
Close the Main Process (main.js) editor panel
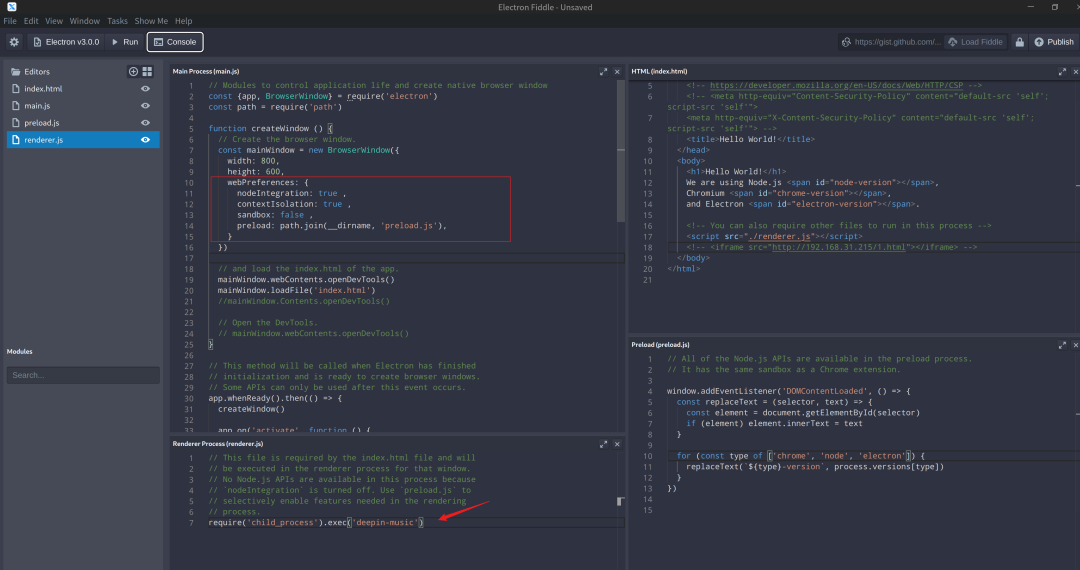[617, 72]
